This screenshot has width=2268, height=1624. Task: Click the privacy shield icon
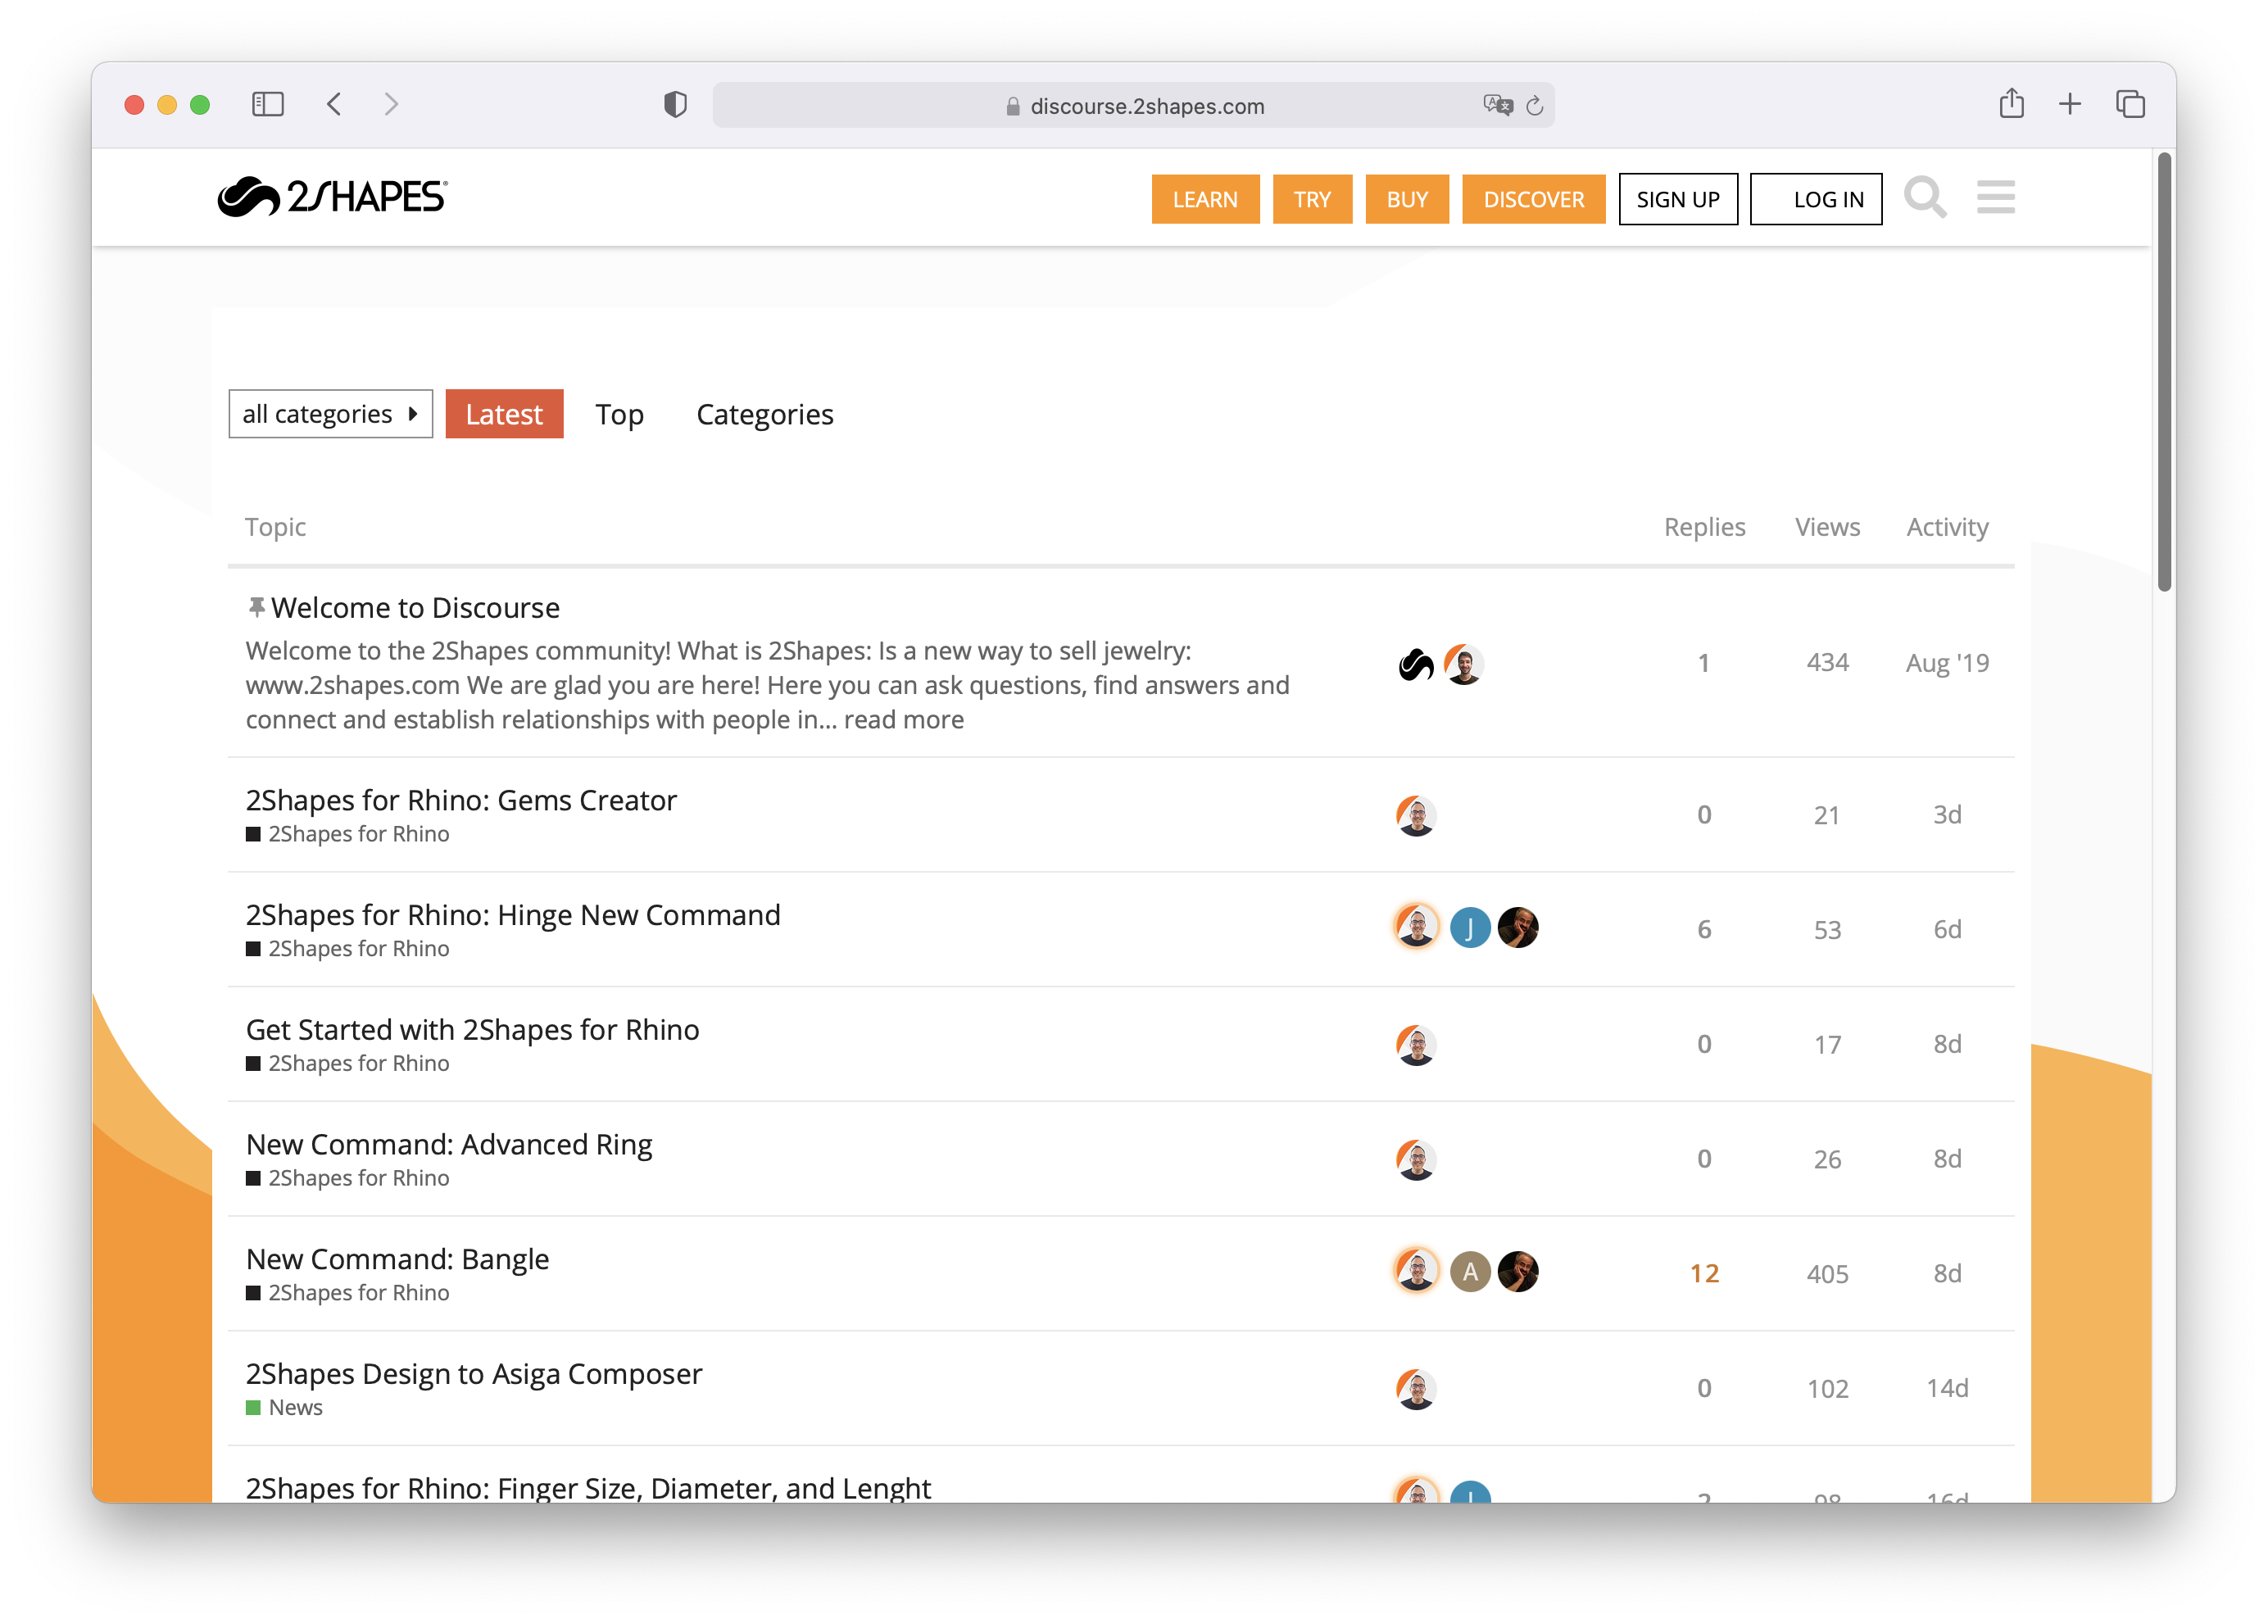coord(675,104)
